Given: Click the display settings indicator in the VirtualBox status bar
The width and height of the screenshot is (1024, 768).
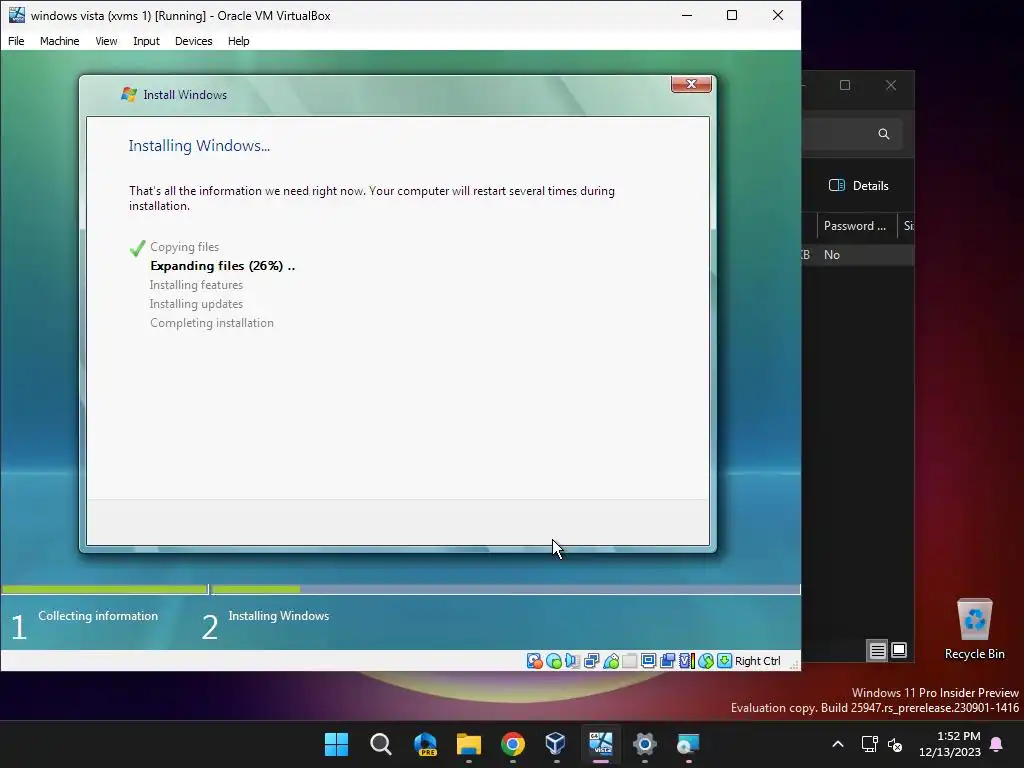Looking at the screenshot, I should 648,661.
